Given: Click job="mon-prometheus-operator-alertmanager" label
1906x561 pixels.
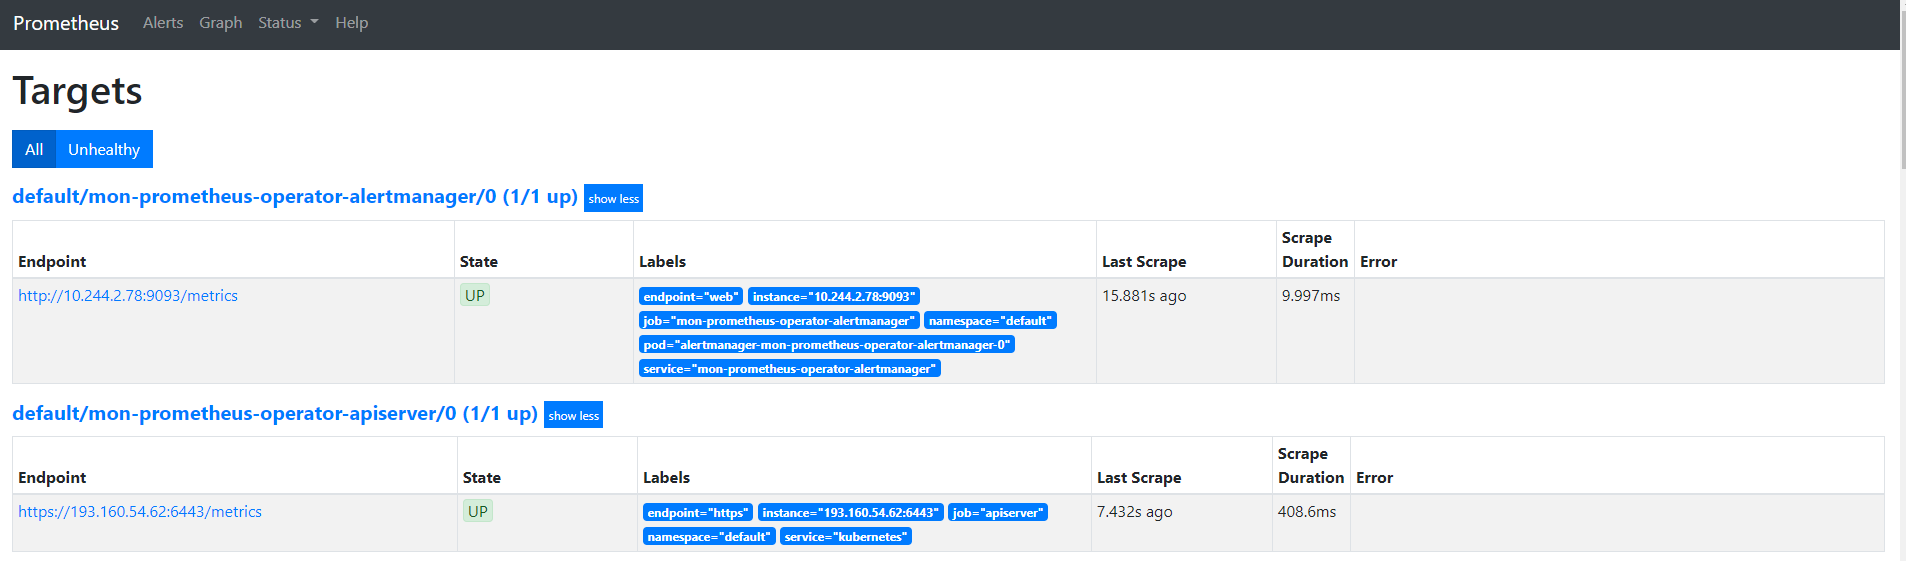Looking at the screenshot, I should [x=779, y=320].
